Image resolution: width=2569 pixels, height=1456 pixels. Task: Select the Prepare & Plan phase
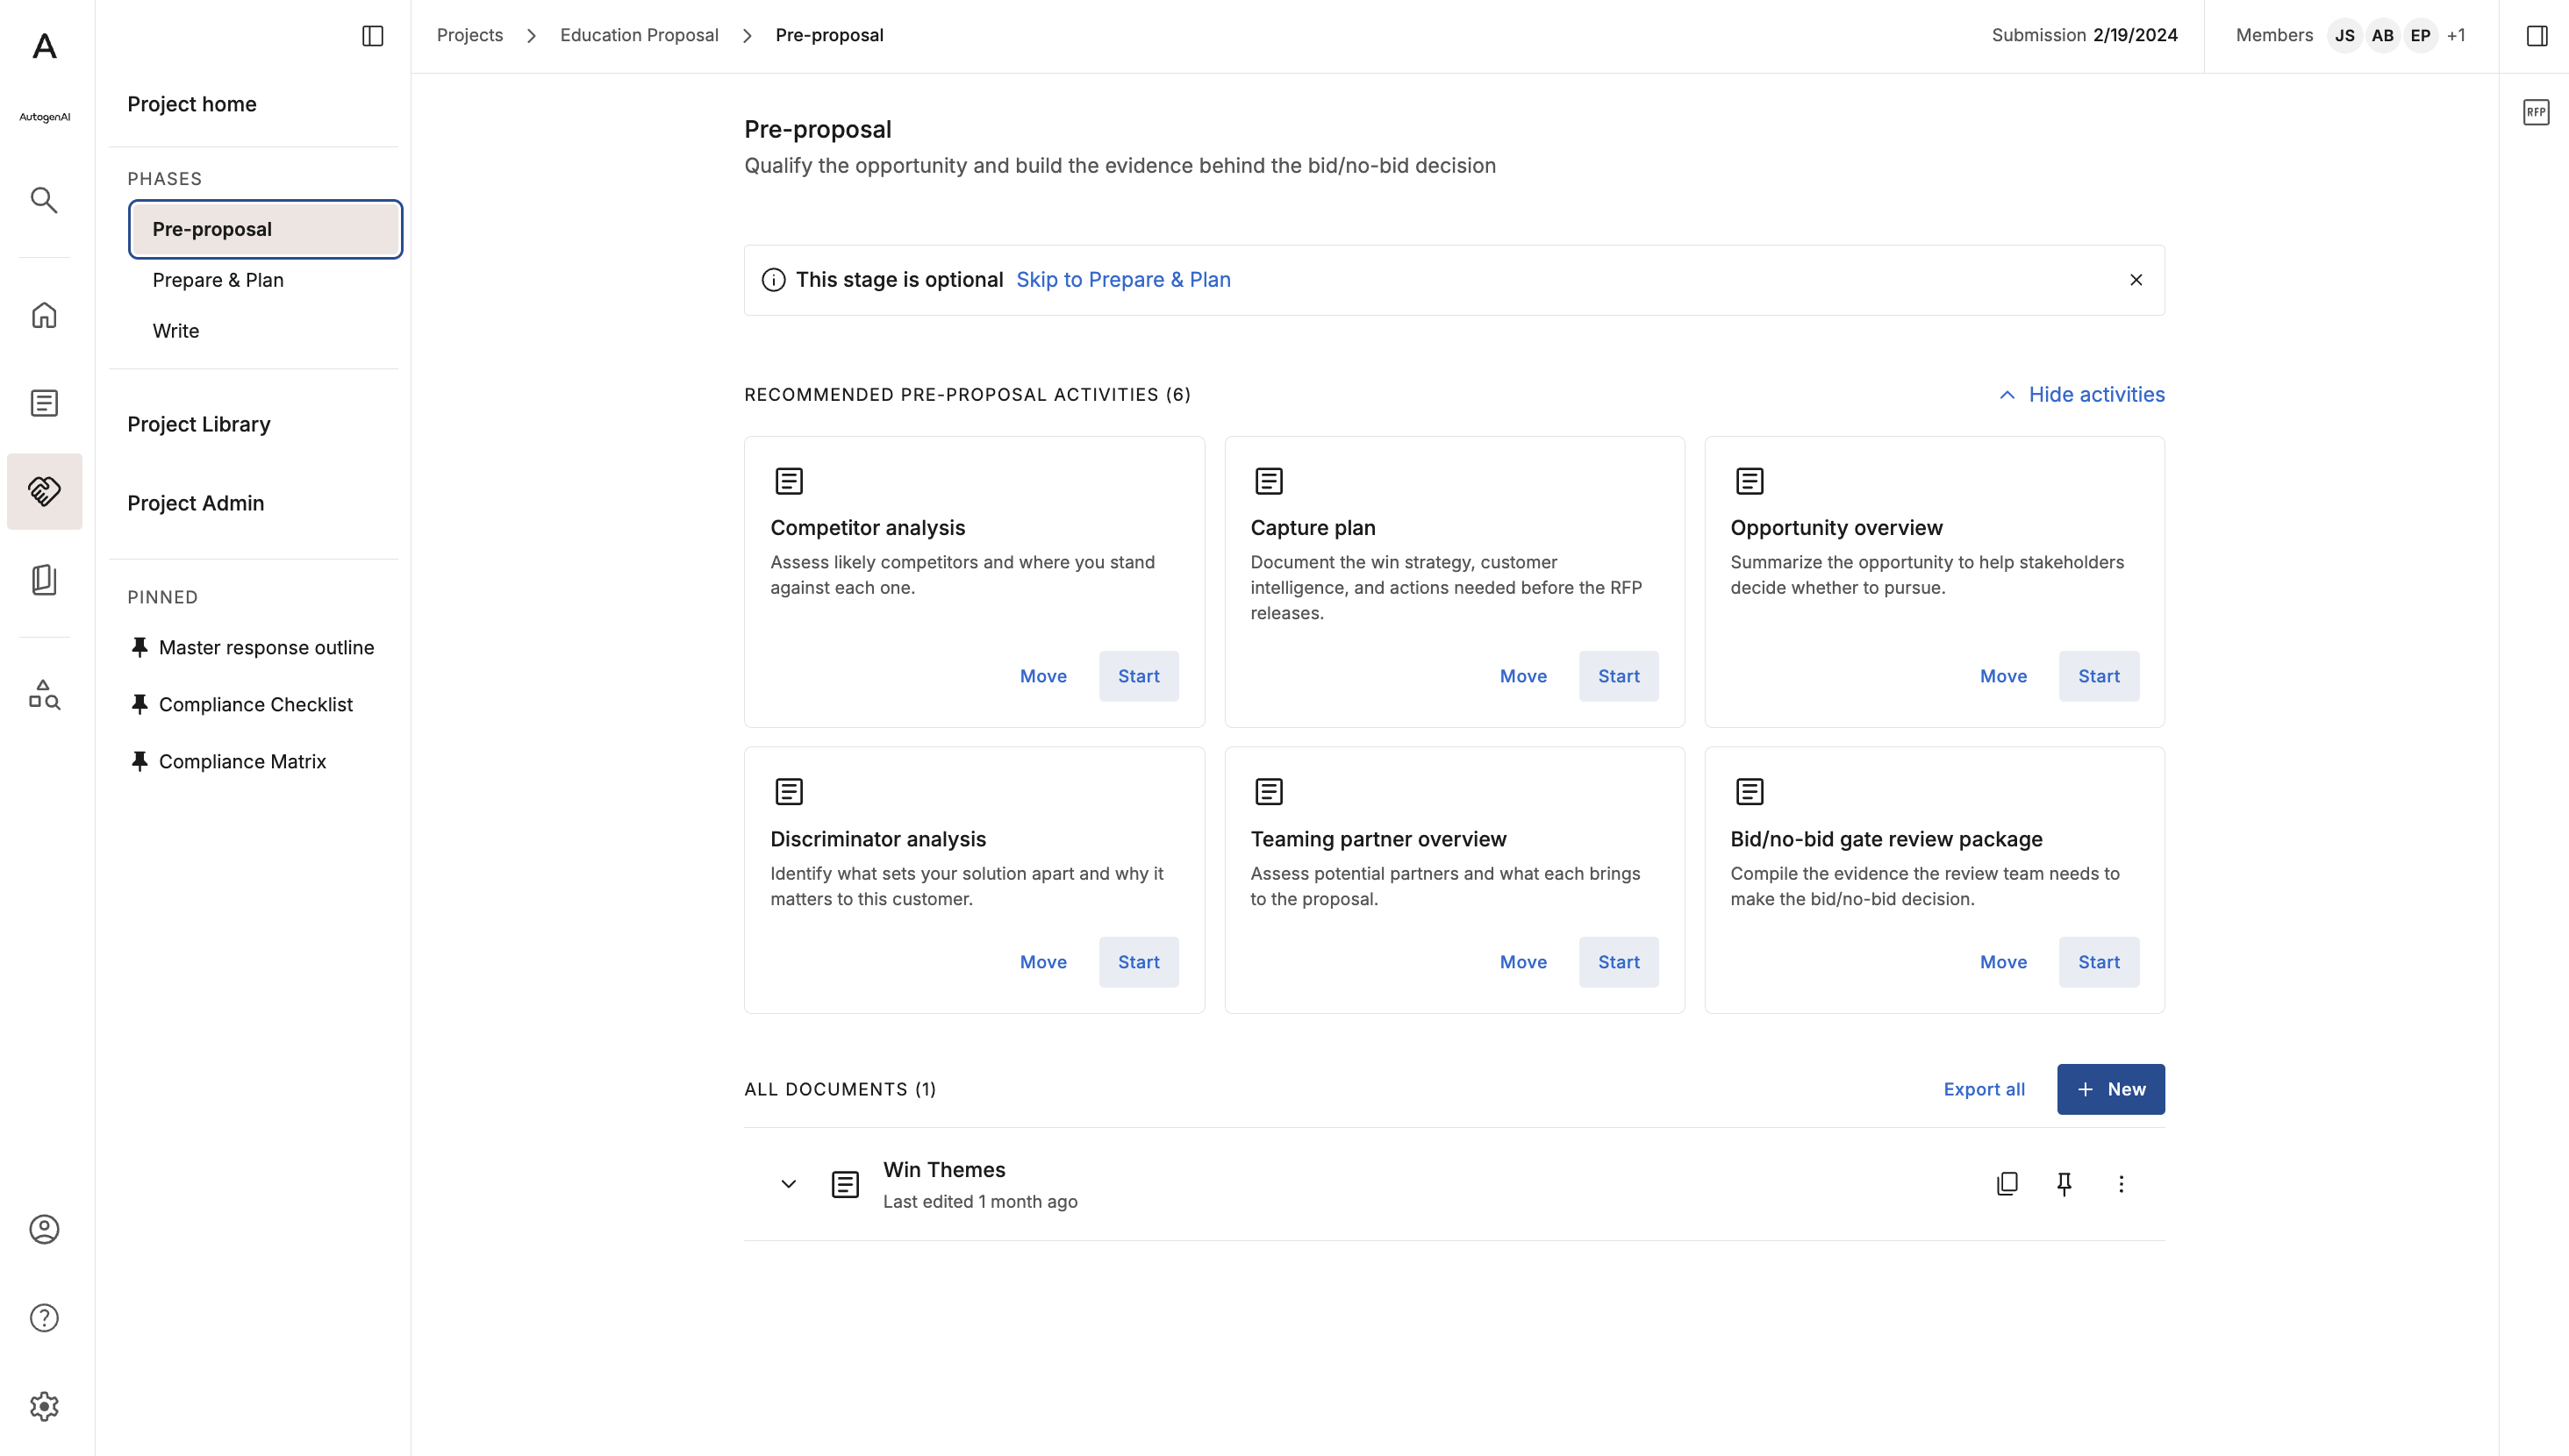(218, 280)
